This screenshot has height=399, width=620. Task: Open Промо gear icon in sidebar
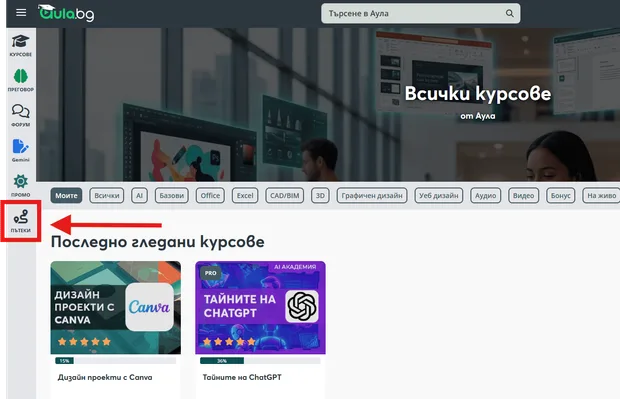coord(21,185)
